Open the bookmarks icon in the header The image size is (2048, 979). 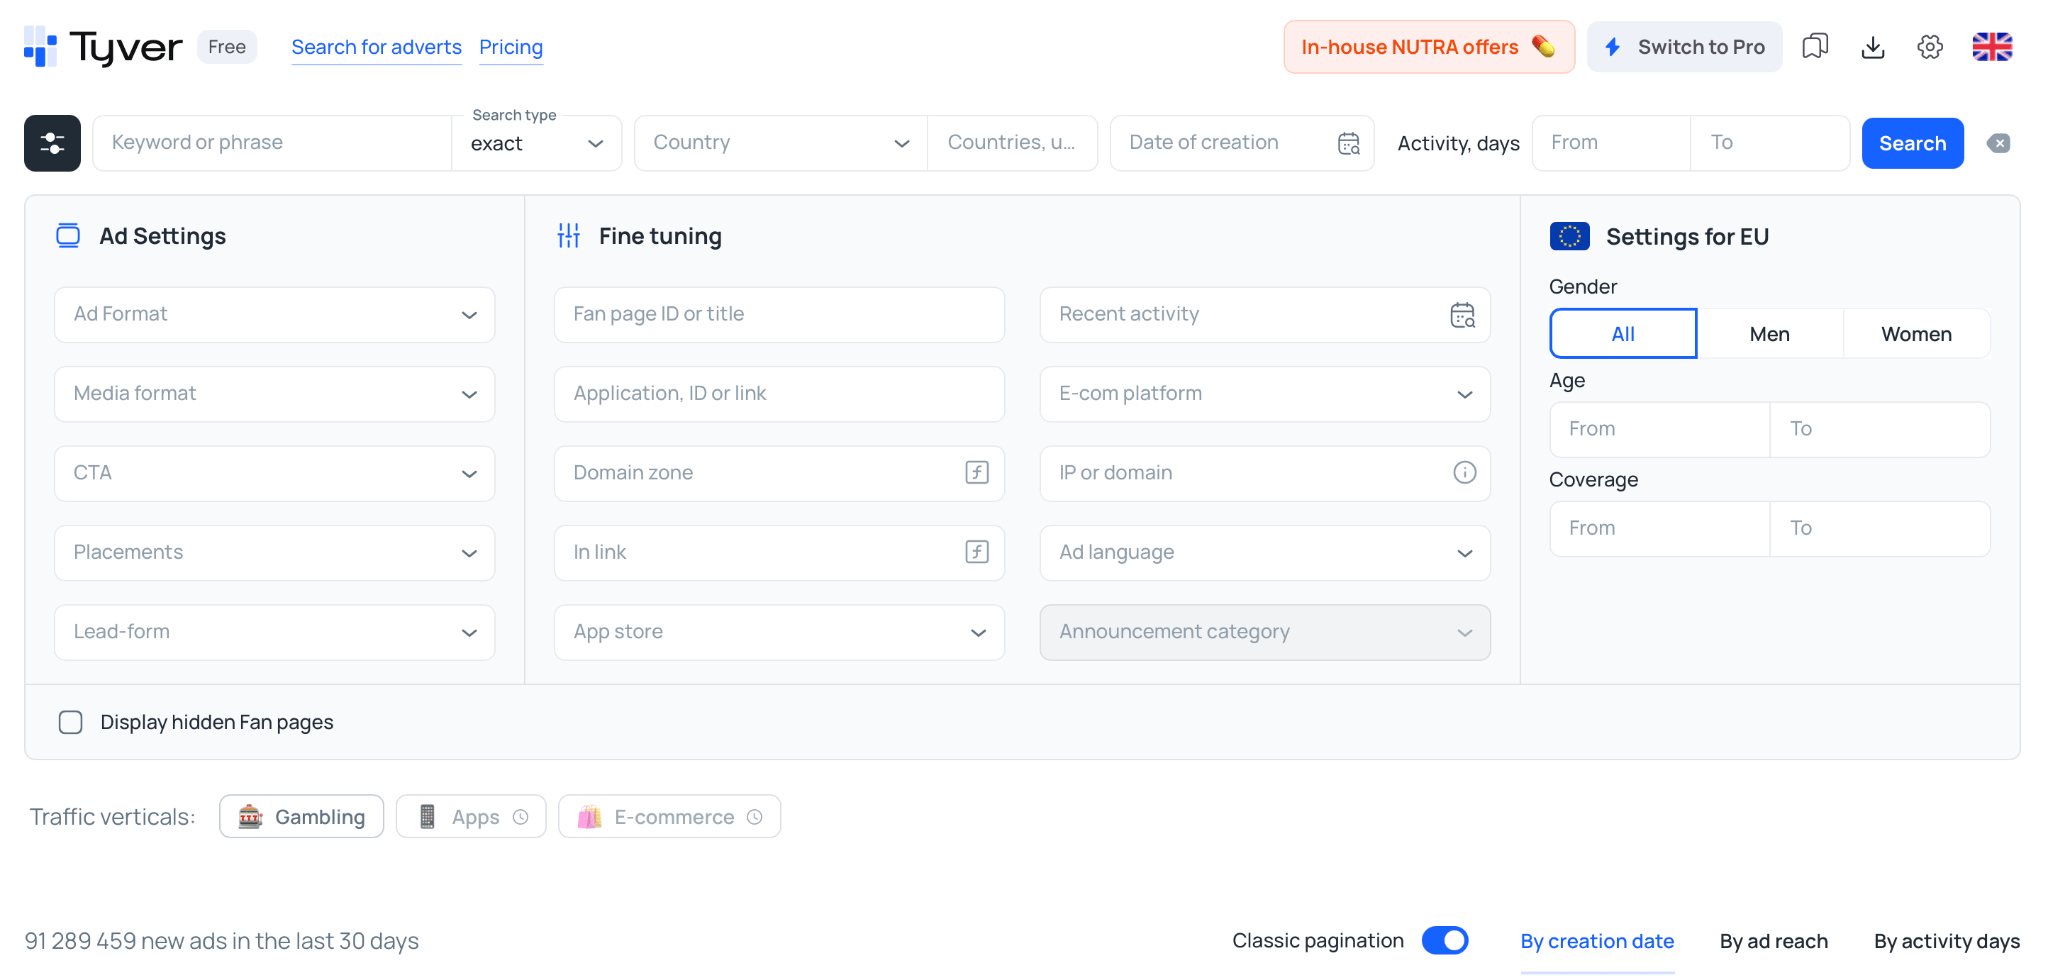pyautogui.click(x=1815, y=46)
